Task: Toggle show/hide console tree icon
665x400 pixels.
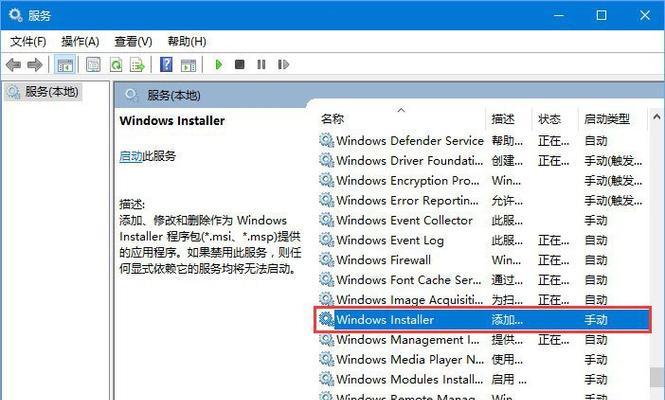Action: (x=65, y=65)
